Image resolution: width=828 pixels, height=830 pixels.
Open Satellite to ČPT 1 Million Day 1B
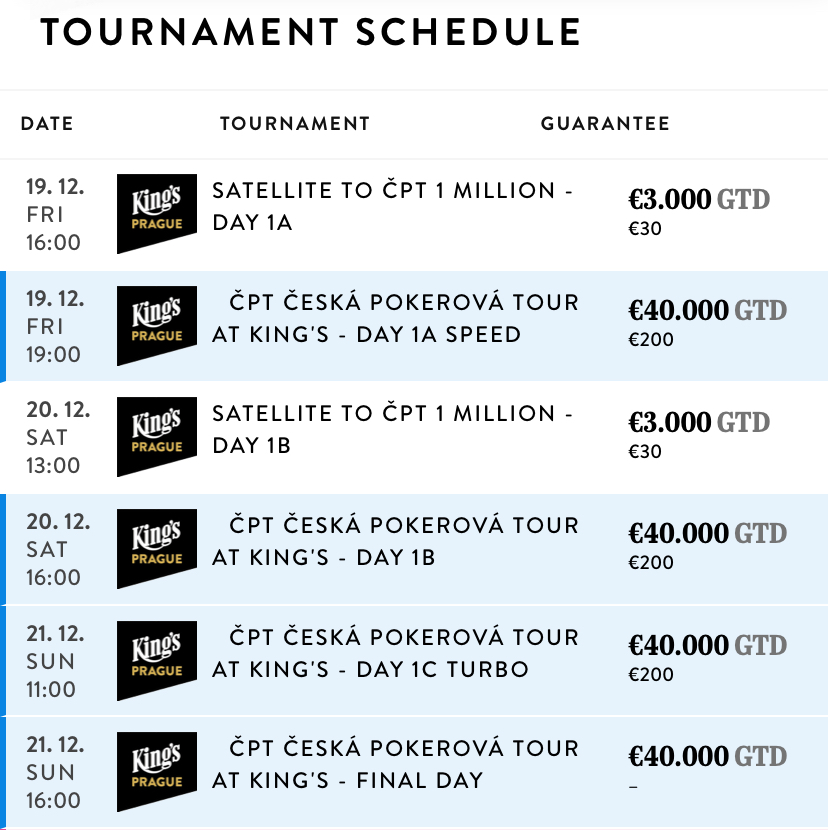[393, 429]
